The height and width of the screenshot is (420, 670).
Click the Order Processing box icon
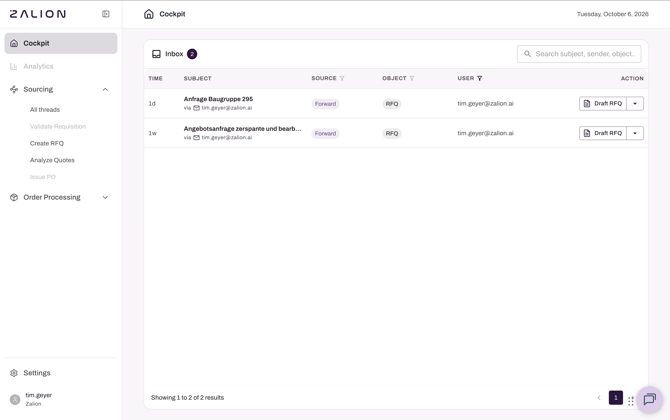(14, 197)
